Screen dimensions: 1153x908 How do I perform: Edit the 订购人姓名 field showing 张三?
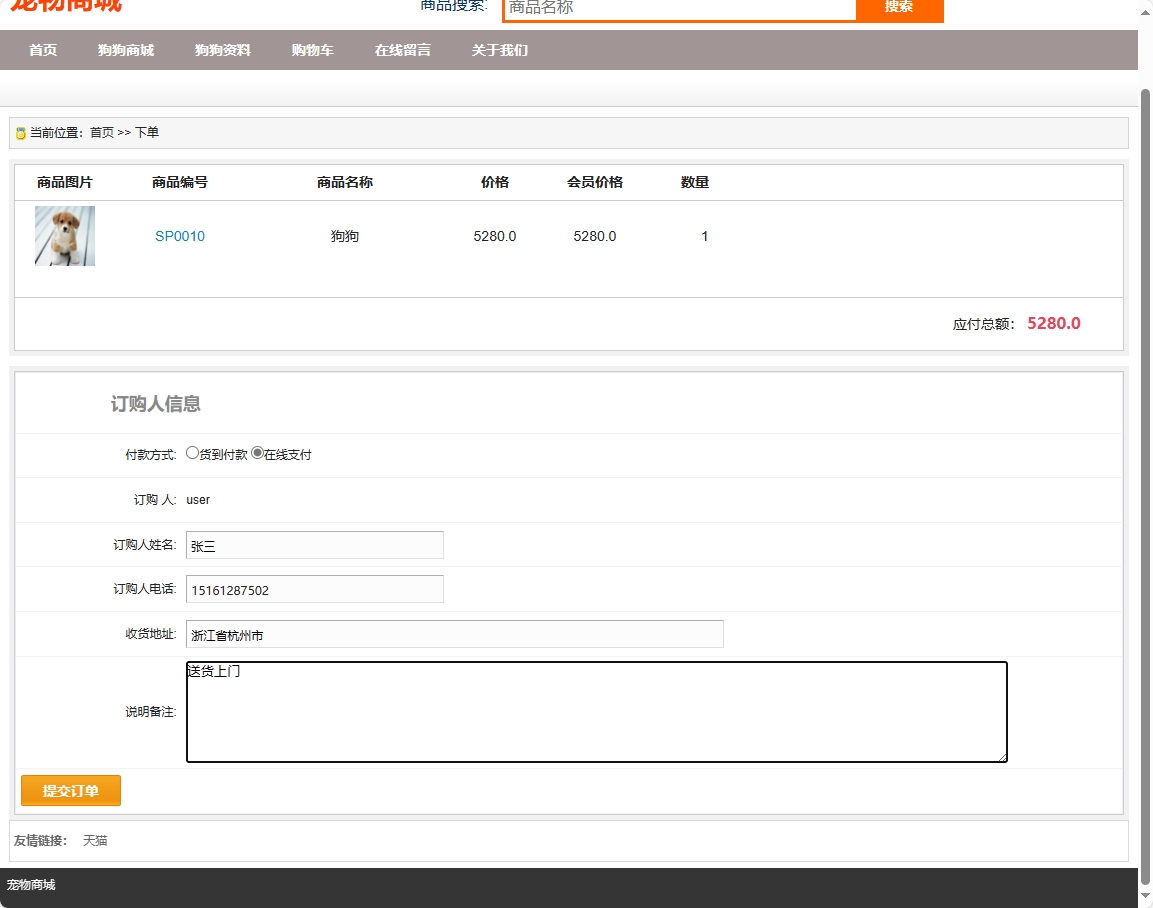[313, 544]
